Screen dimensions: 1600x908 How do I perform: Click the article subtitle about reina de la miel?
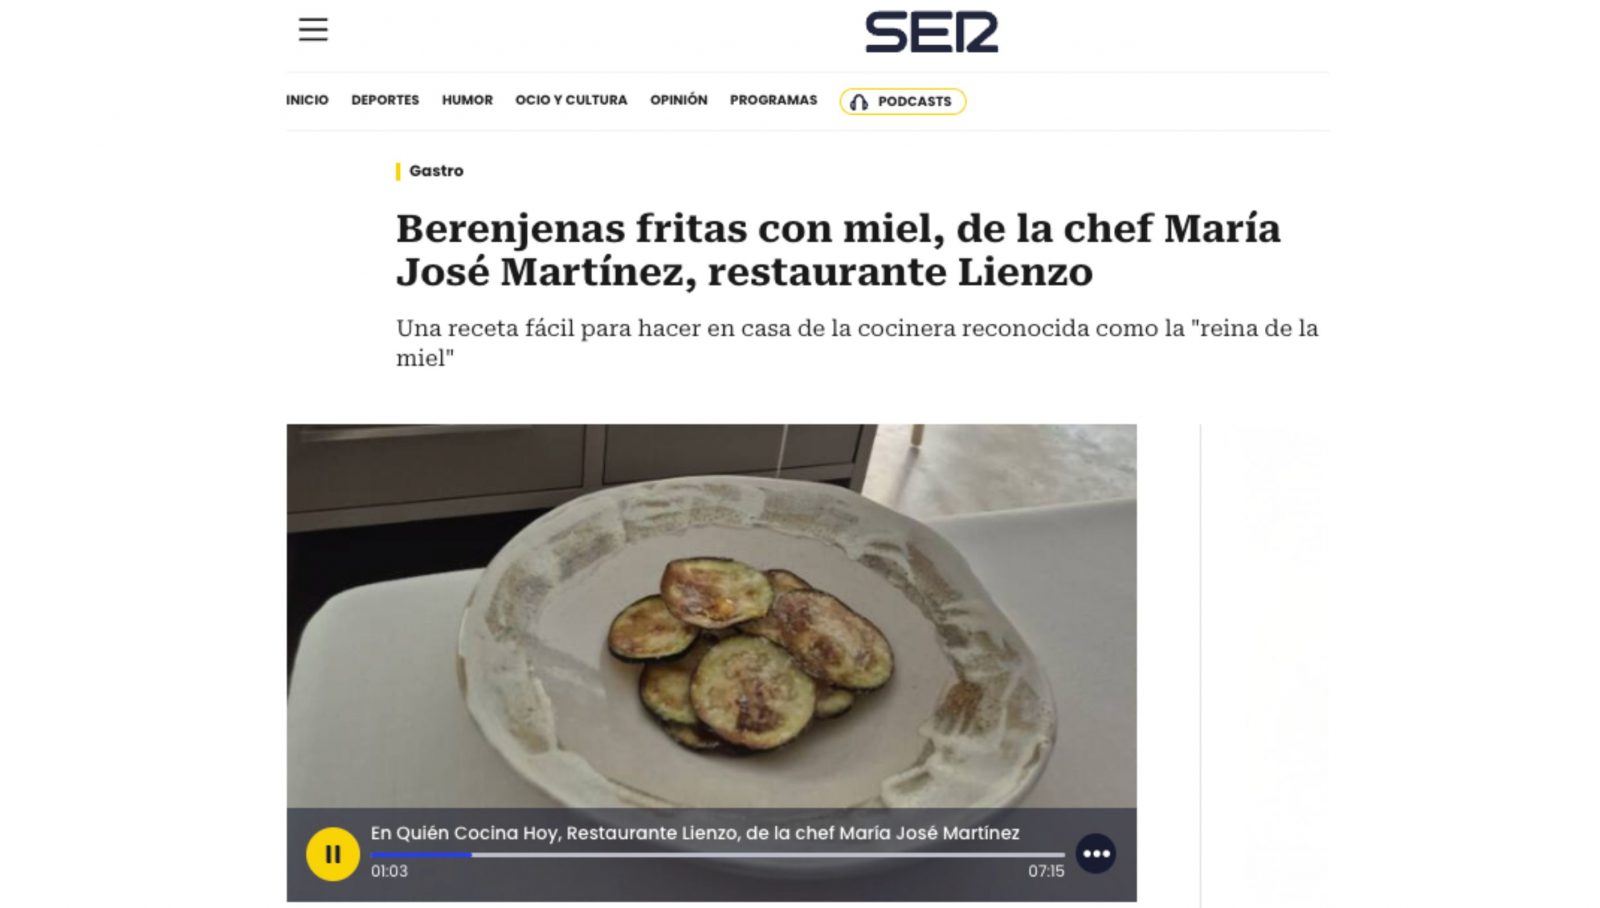[857, 343]
